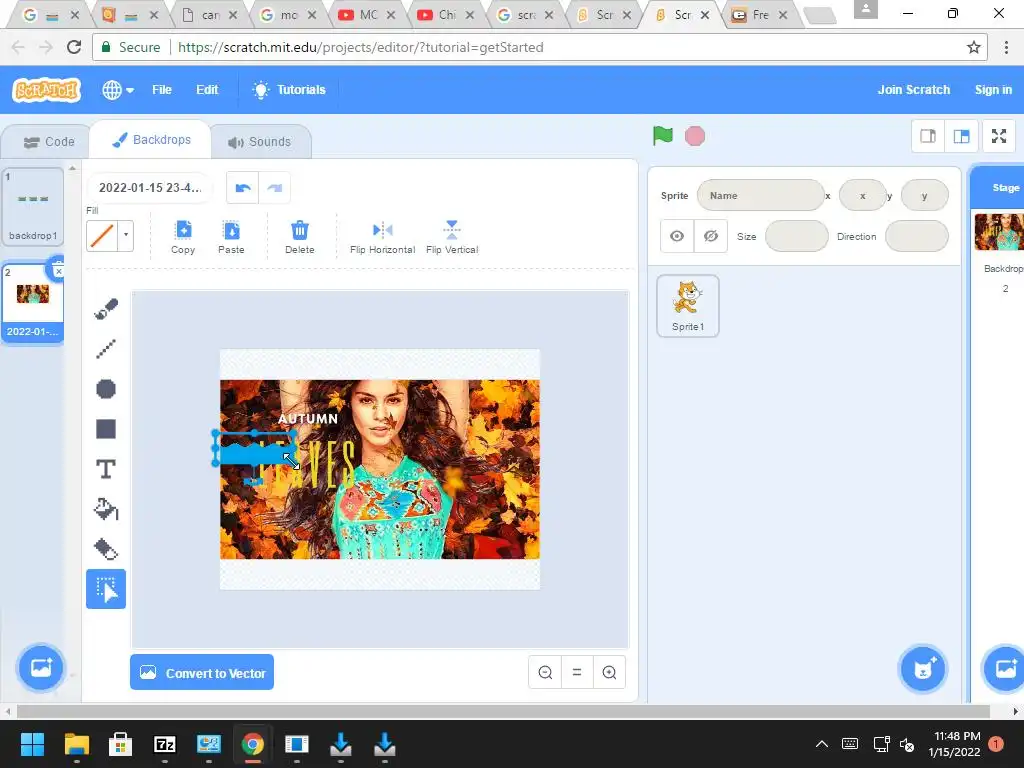Open the Fill color dropdown arrow
Viewport: 1024px width, 768px height.
tap(126, 236)
